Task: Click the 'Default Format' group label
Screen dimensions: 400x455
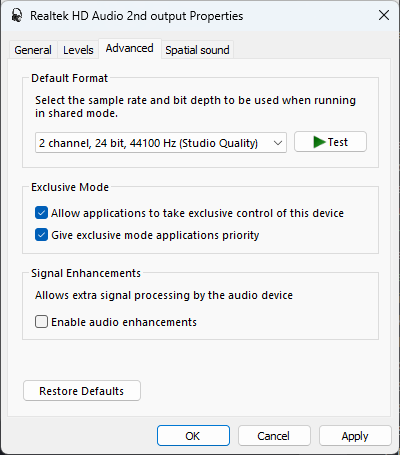Action: pos(69,78)
